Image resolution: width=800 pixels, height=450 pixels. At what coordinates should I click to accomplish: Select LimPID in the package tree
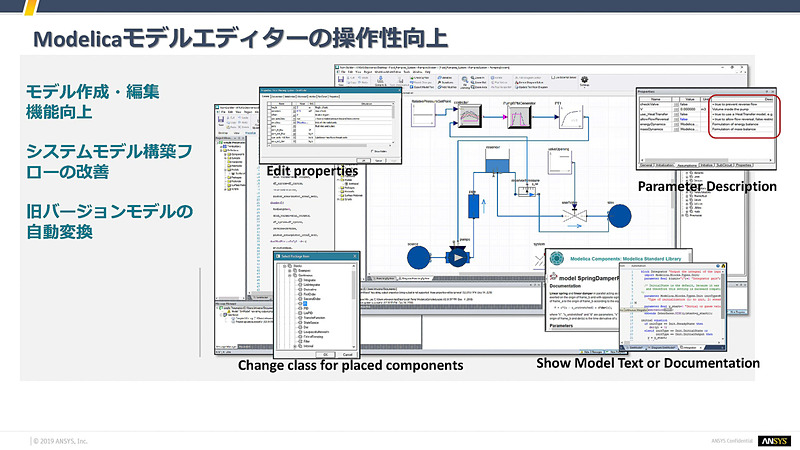pos(308,313)
